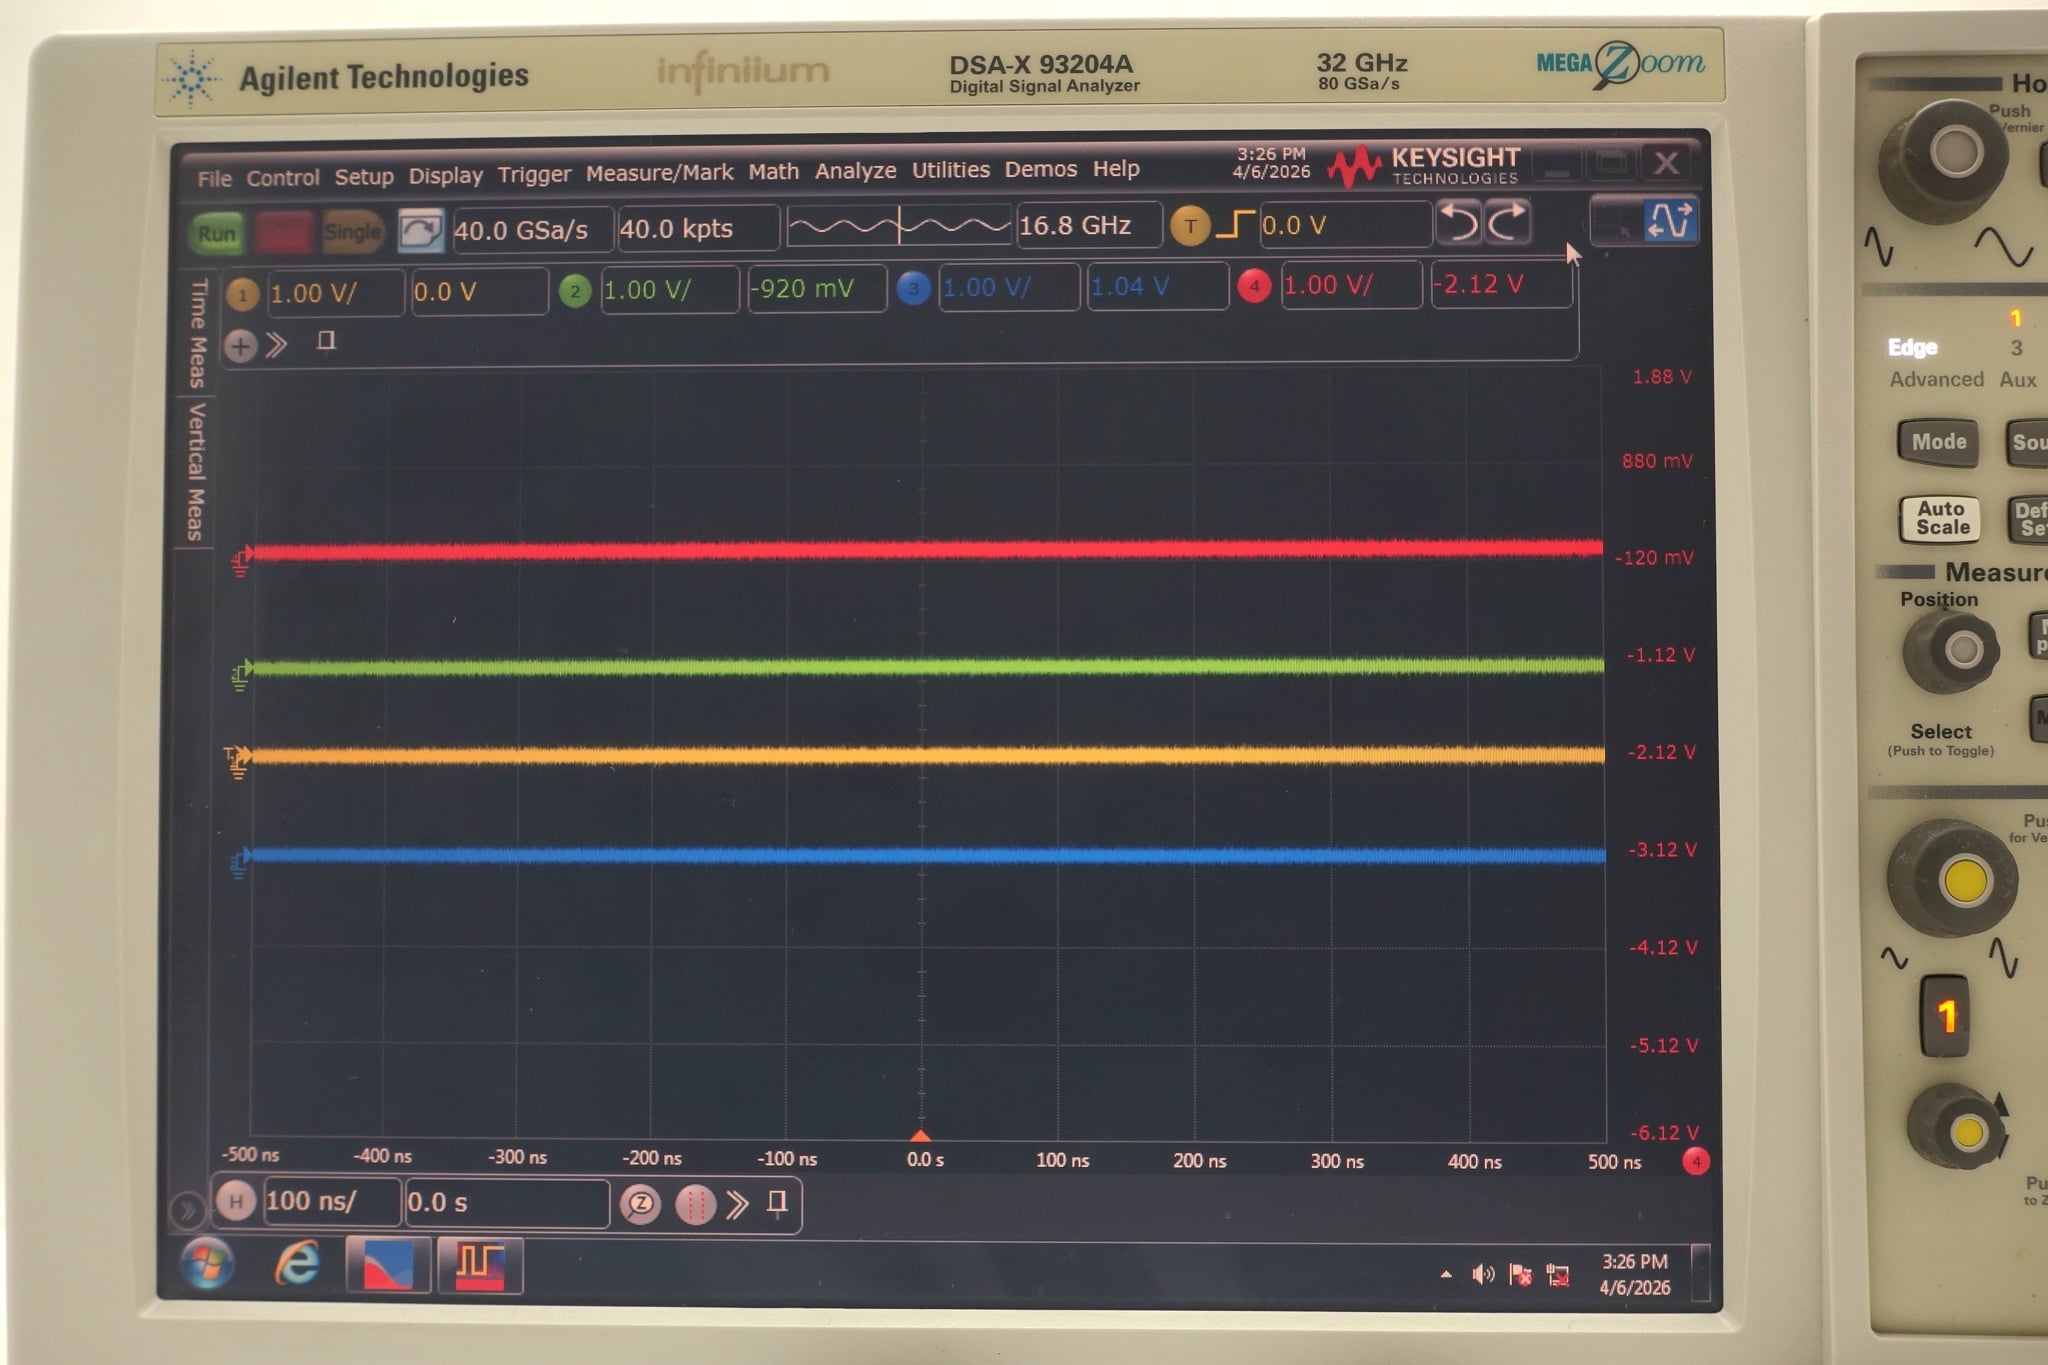This screenshot has width=2048, height=1365.
Task: Select the 100 ns/ timebase field
Action: tap(331, 1201)
